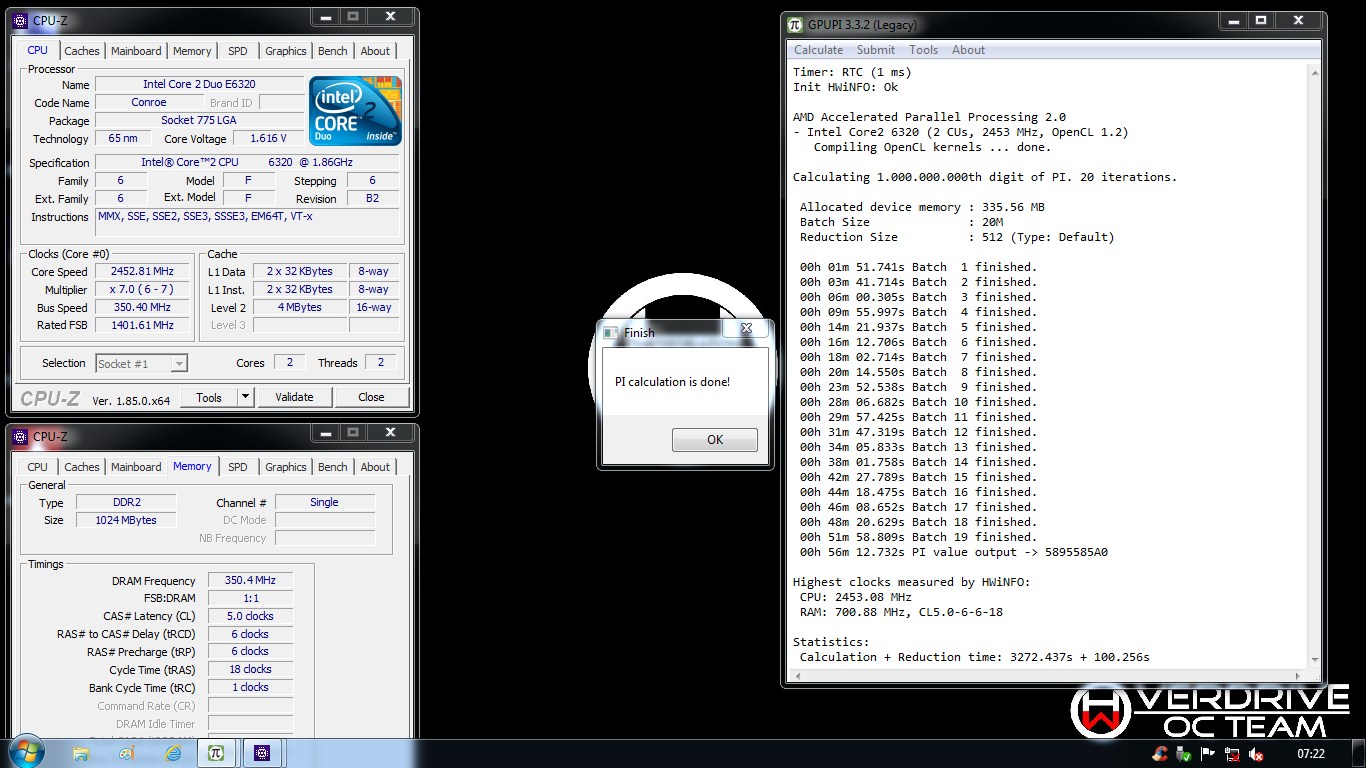Click the 'PI calculation is done!' message
1366x768 pixels.
[672, 382]
